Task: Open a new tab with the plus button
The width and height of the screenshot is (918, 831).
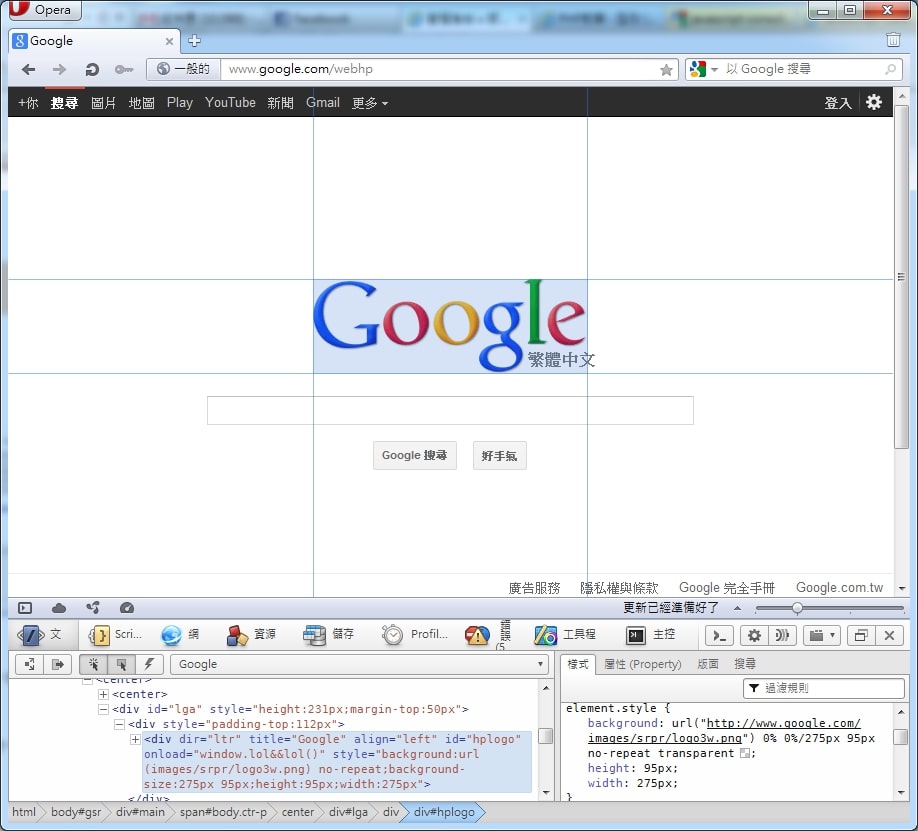Action: pyautogui.click(x=194, y=40)
